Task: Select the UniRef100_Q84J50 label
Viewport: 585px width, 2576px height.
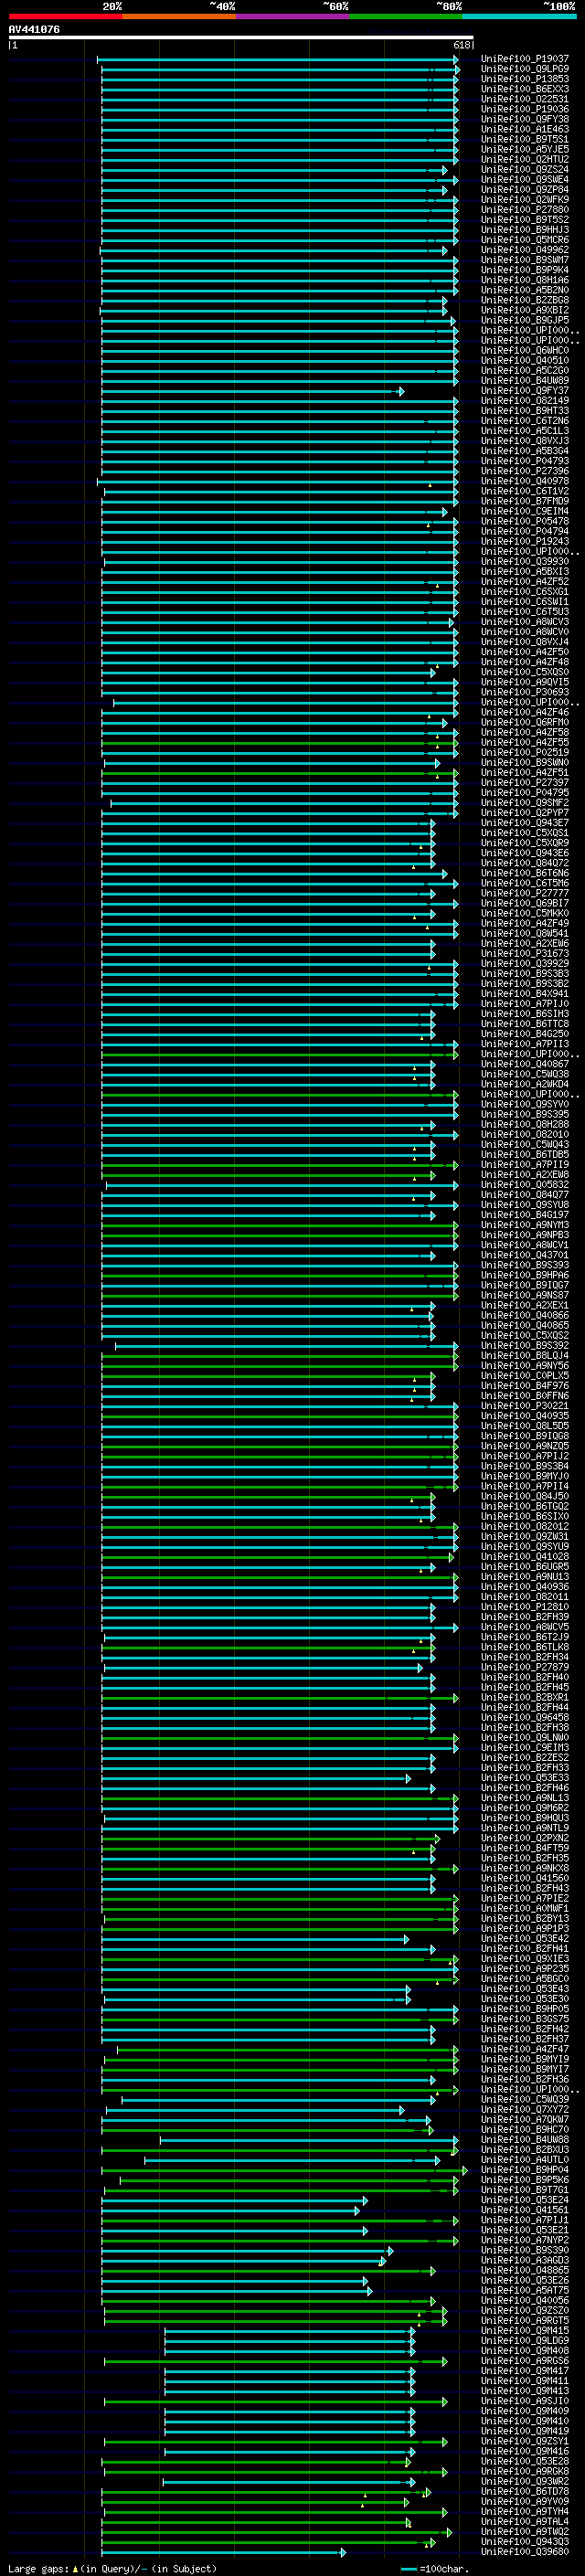Action: tap(524, 1496)
